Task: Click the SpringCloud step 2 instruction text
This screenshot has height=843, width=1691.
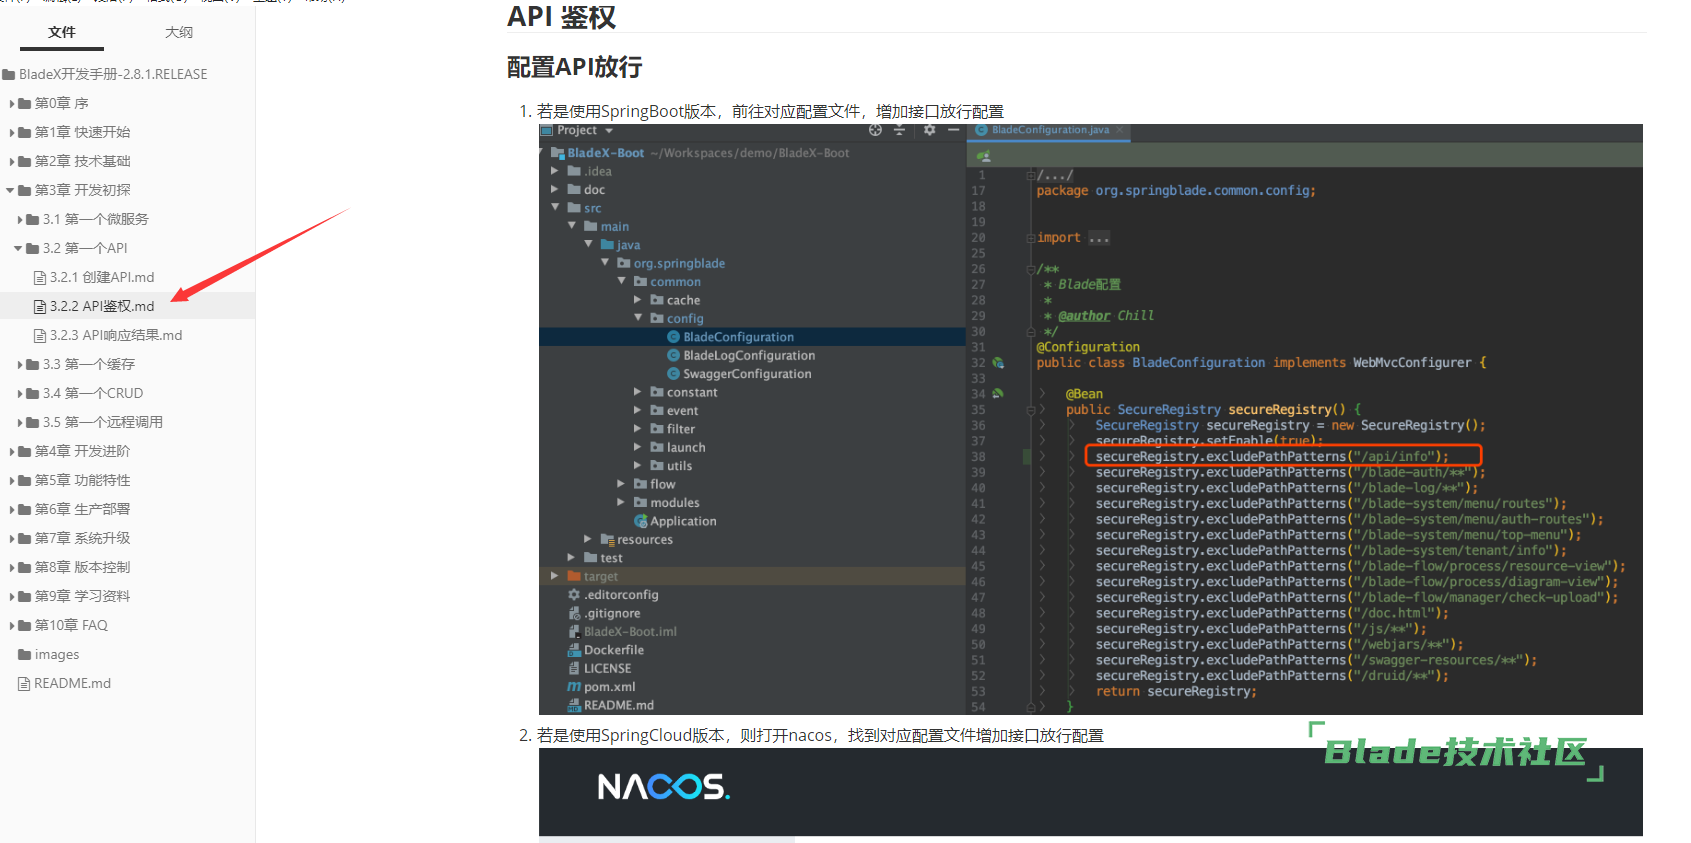Action: (820, 735)
